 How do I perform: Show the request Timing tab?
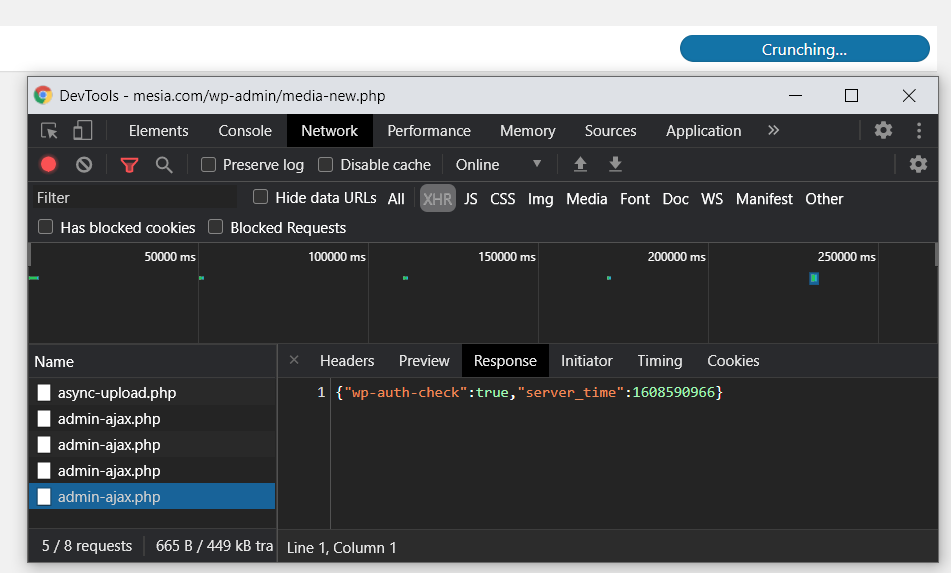coord(659,361)
